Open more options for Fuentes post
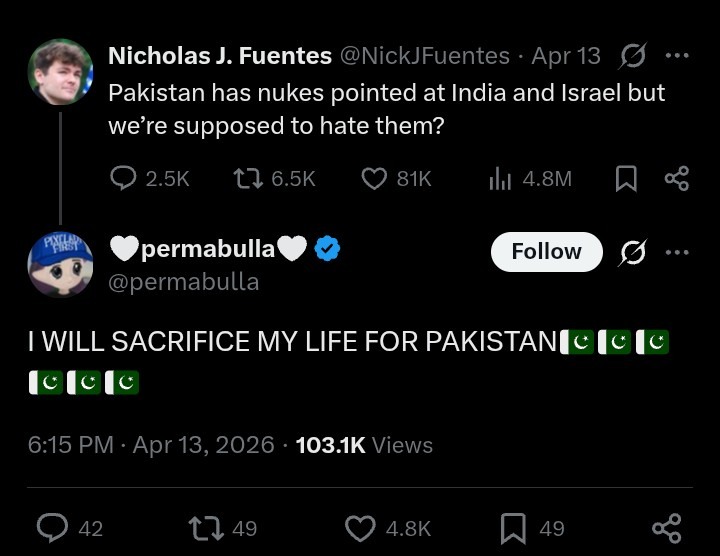 (677, 55)
